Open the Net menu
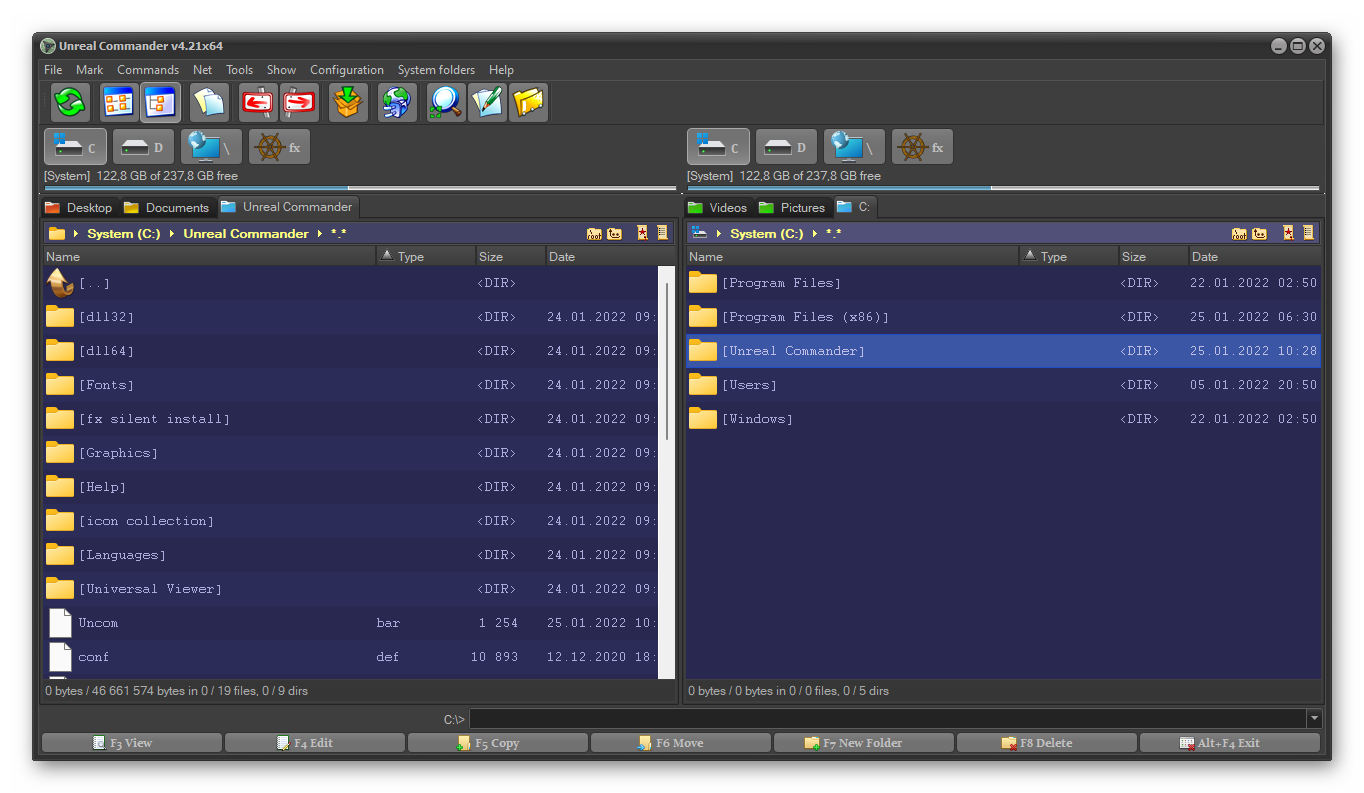Viewport: 1364px width, 793px height. (x=202, y=70)
